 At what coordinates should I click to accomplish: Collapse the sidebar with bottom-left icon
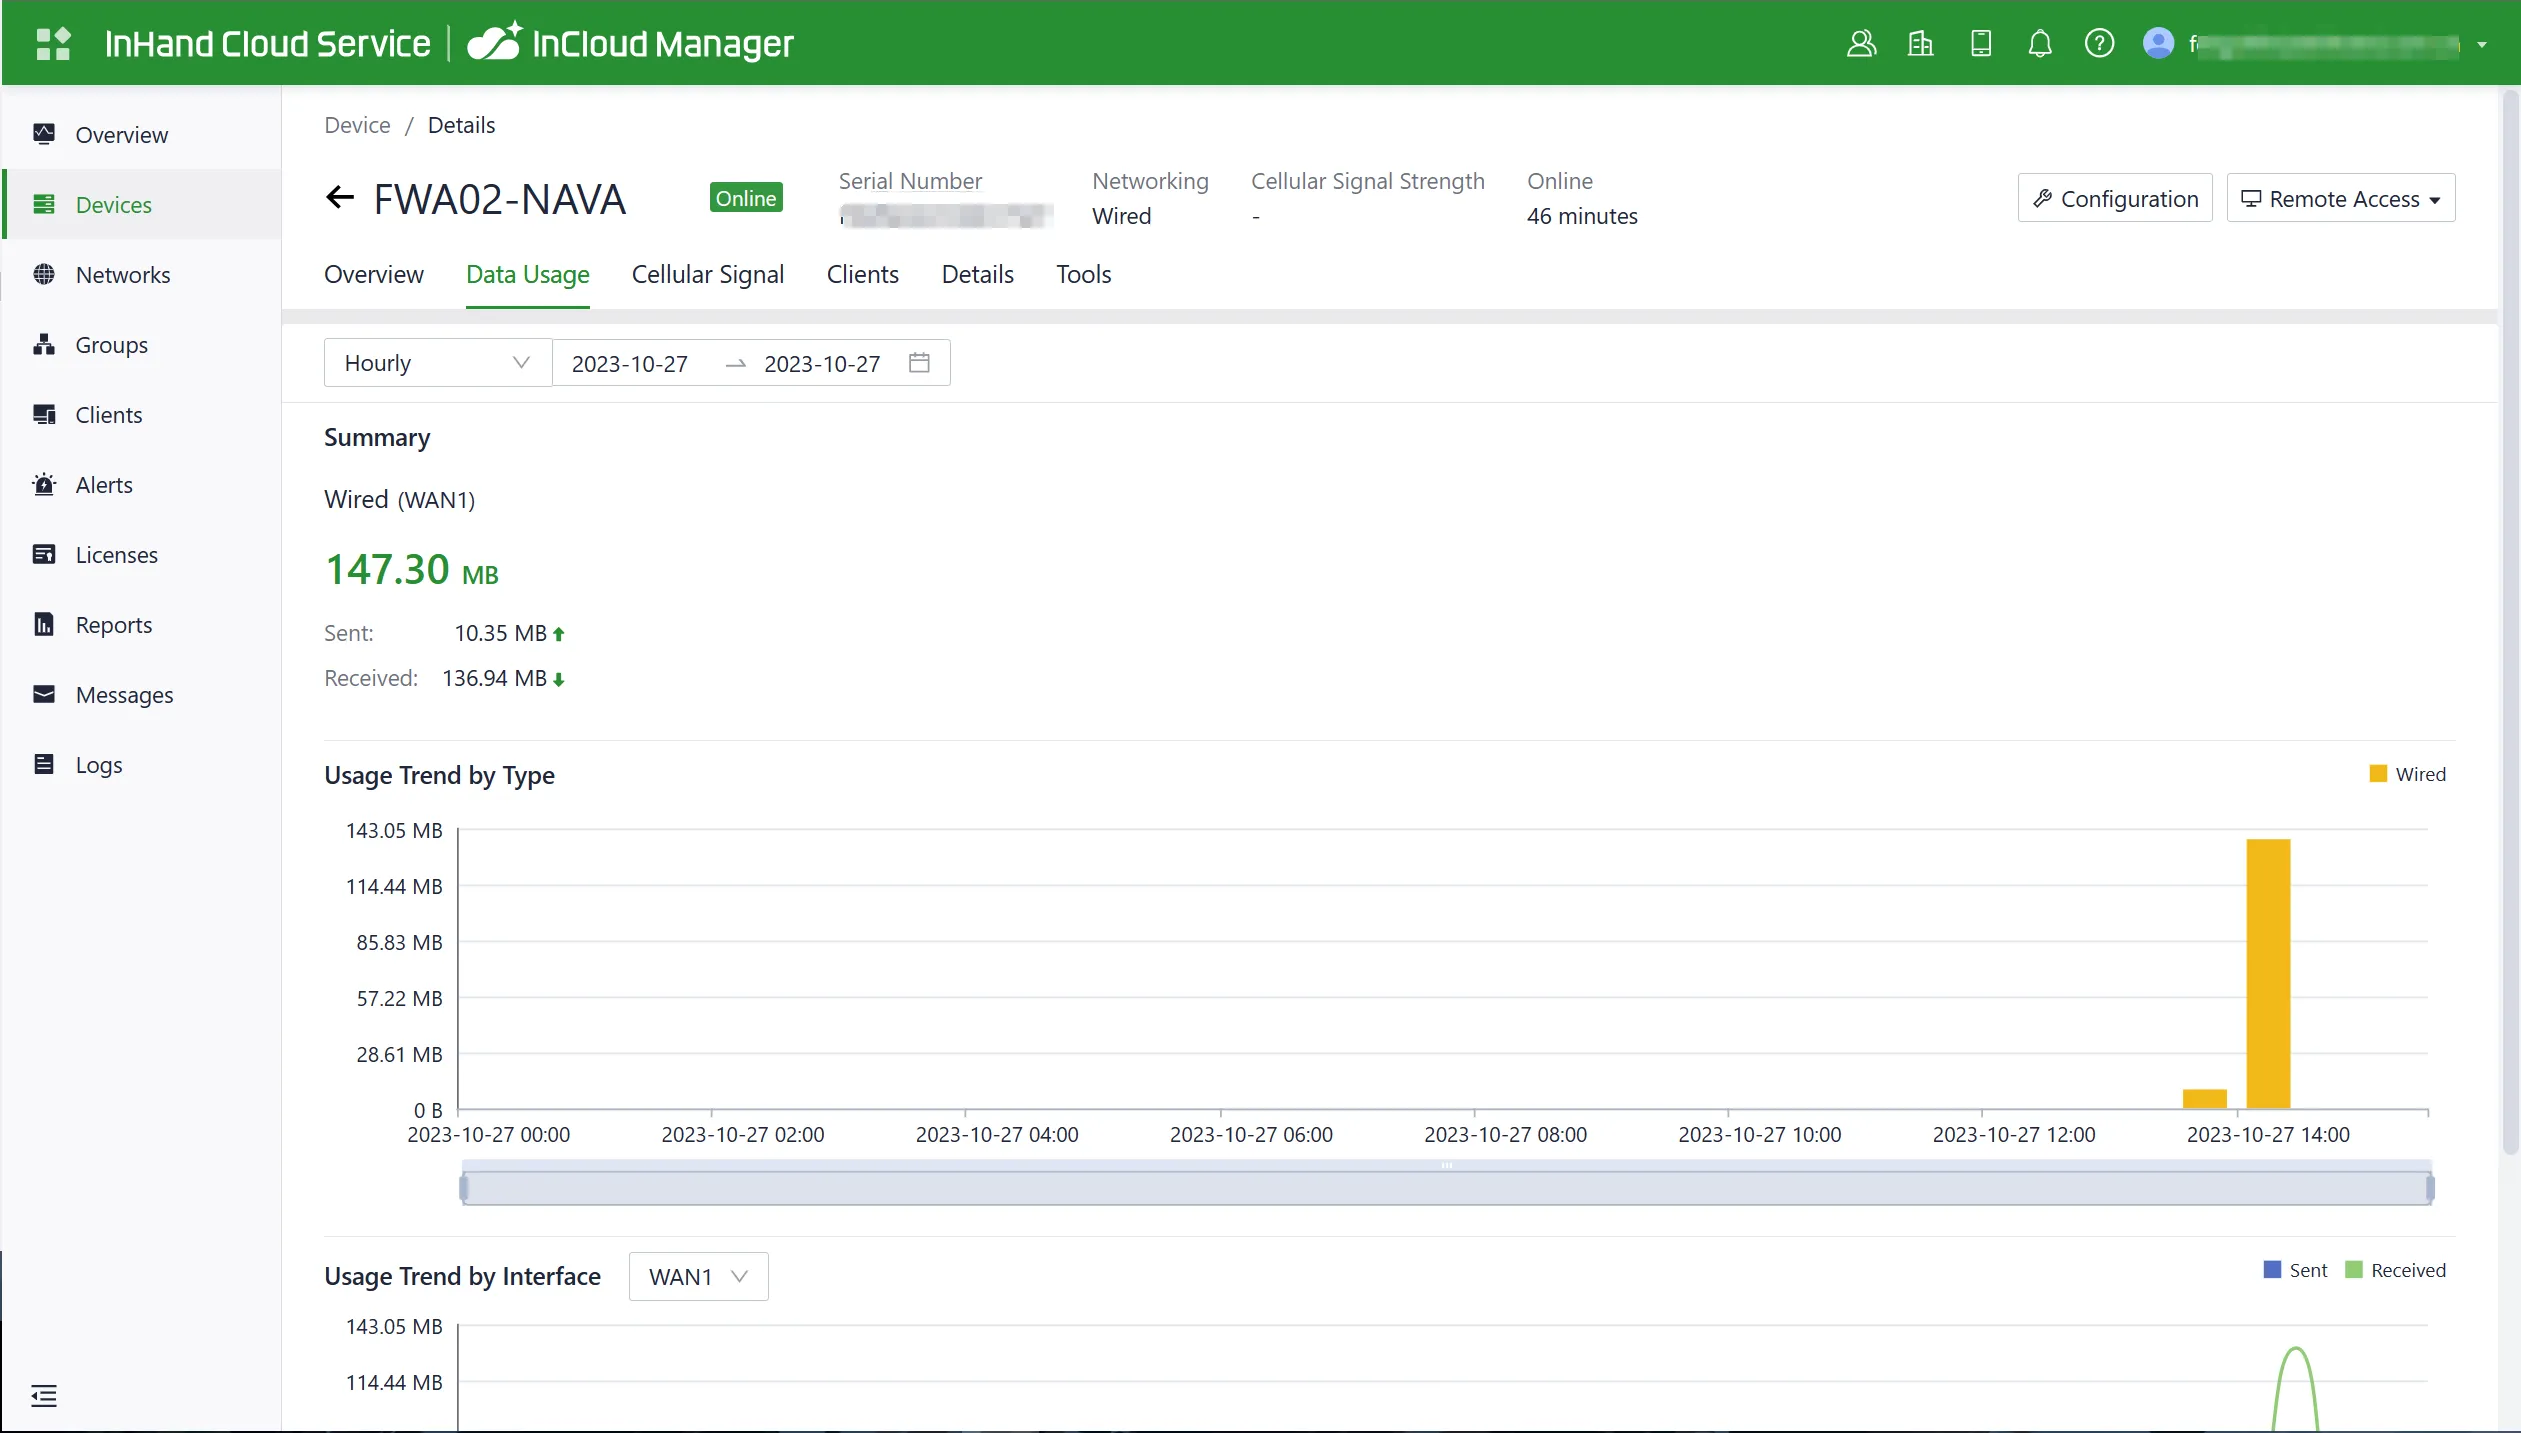tap(44, 1395)
